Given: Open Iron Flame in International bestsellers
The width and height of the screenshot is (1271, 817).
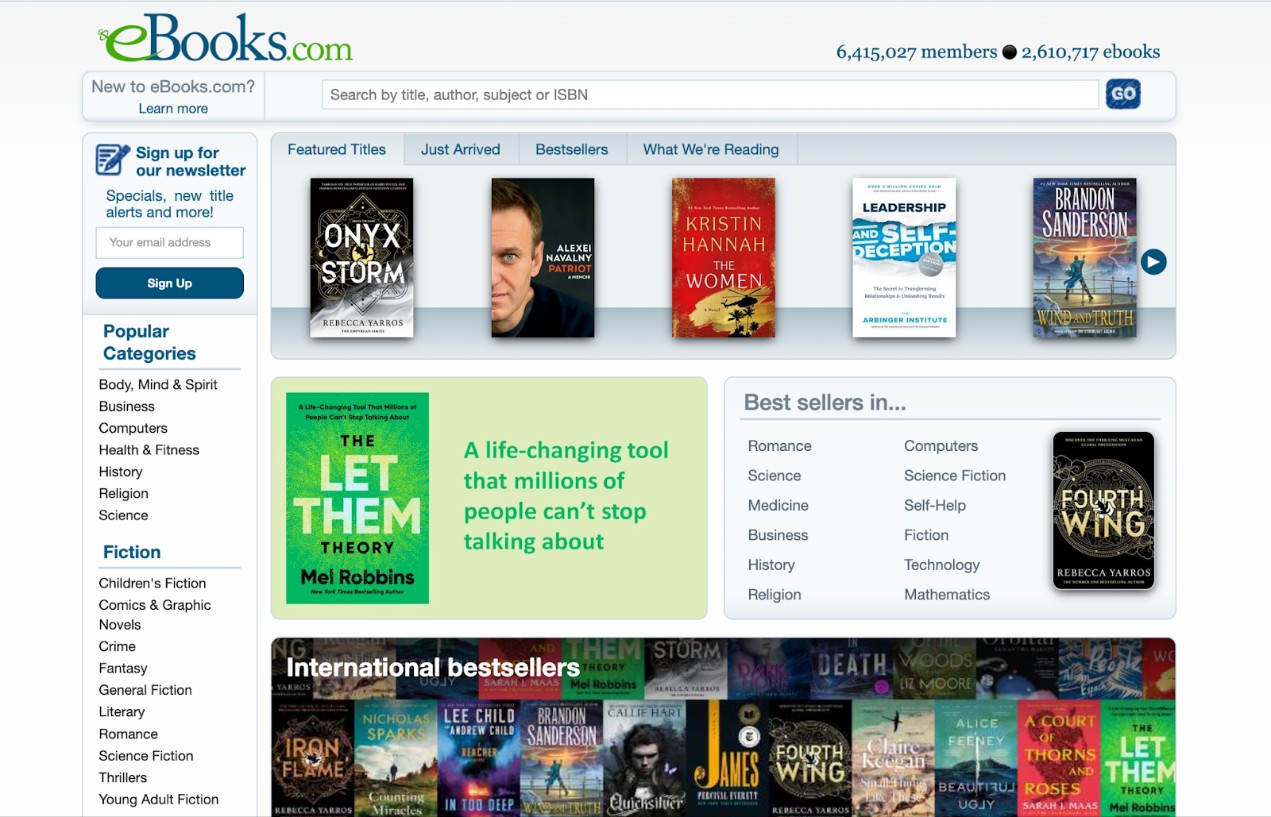Looking at the screenshot, I should 312,758.
